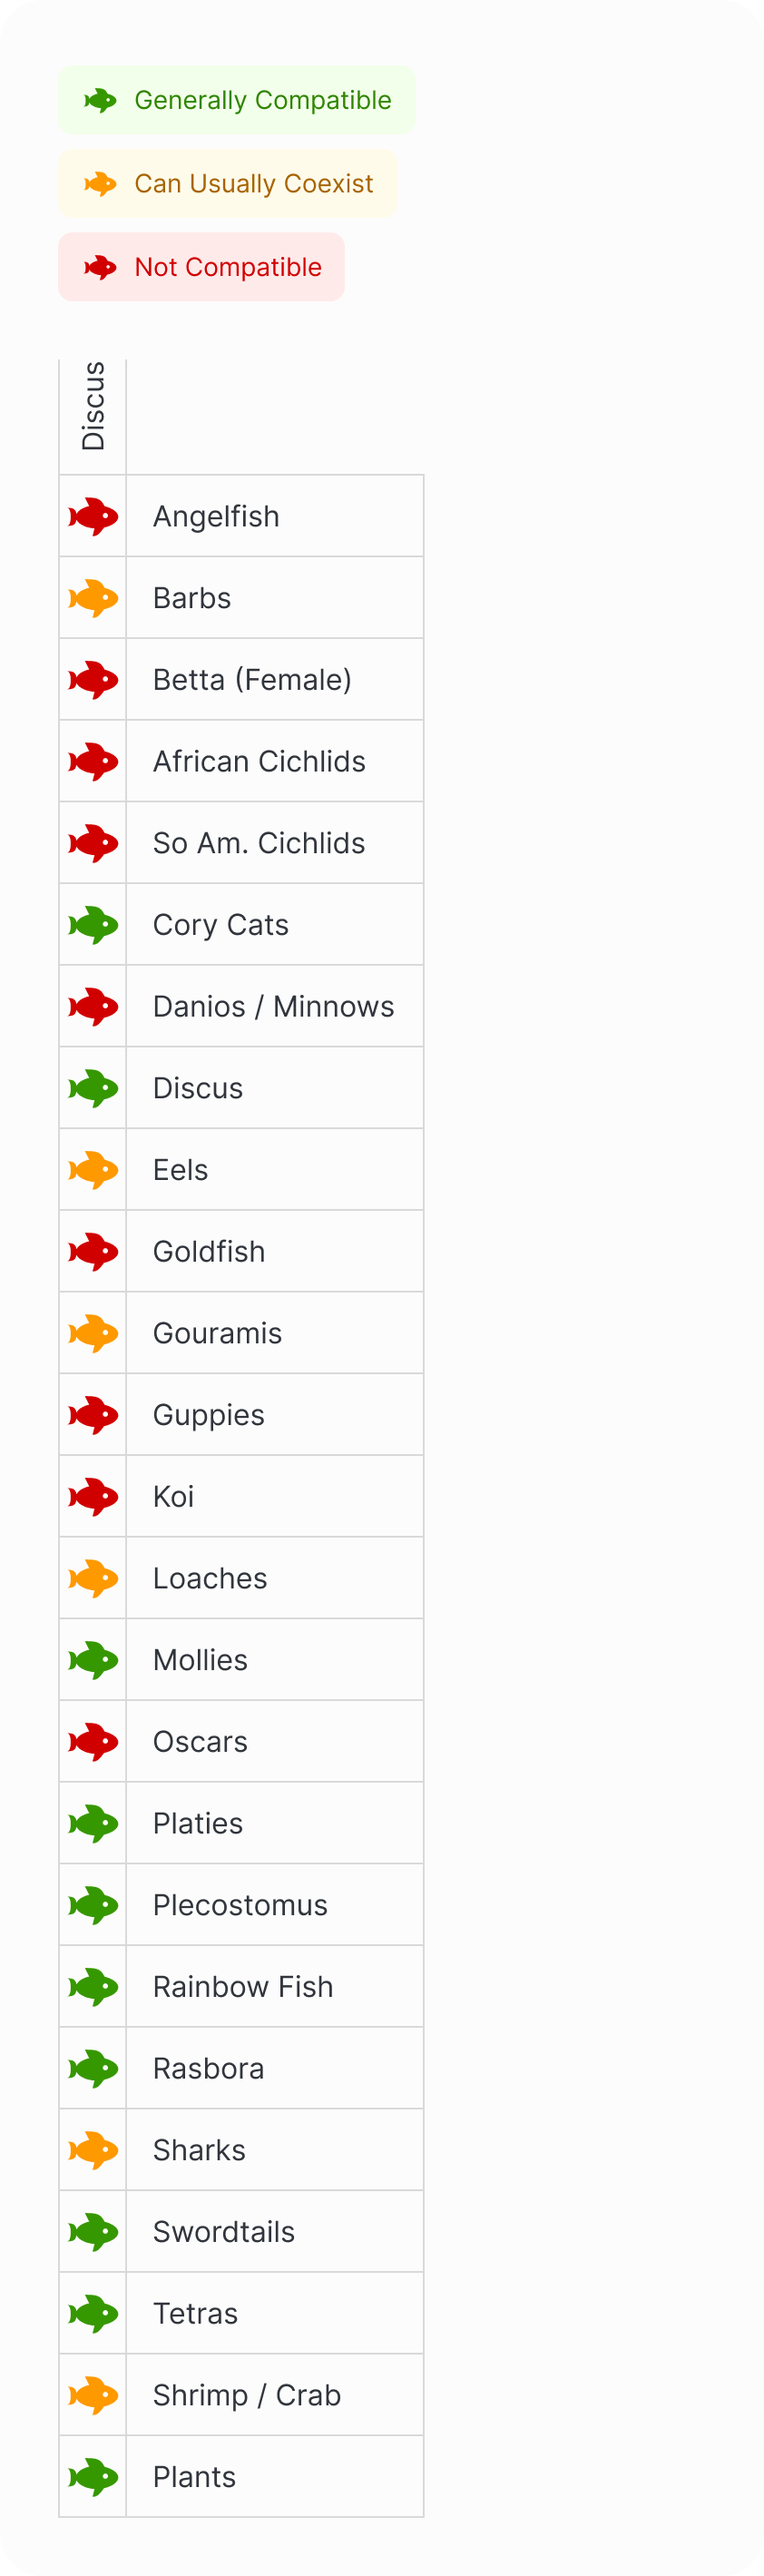Click the orange fish icon beside Eels

pos(93,1170)
